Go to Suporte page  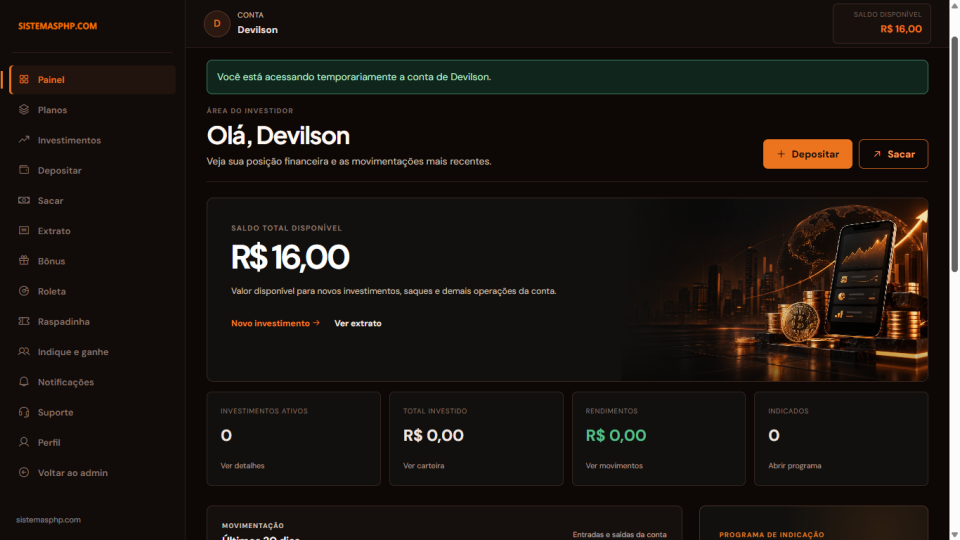pyautogui.click(x=92, y=412)
